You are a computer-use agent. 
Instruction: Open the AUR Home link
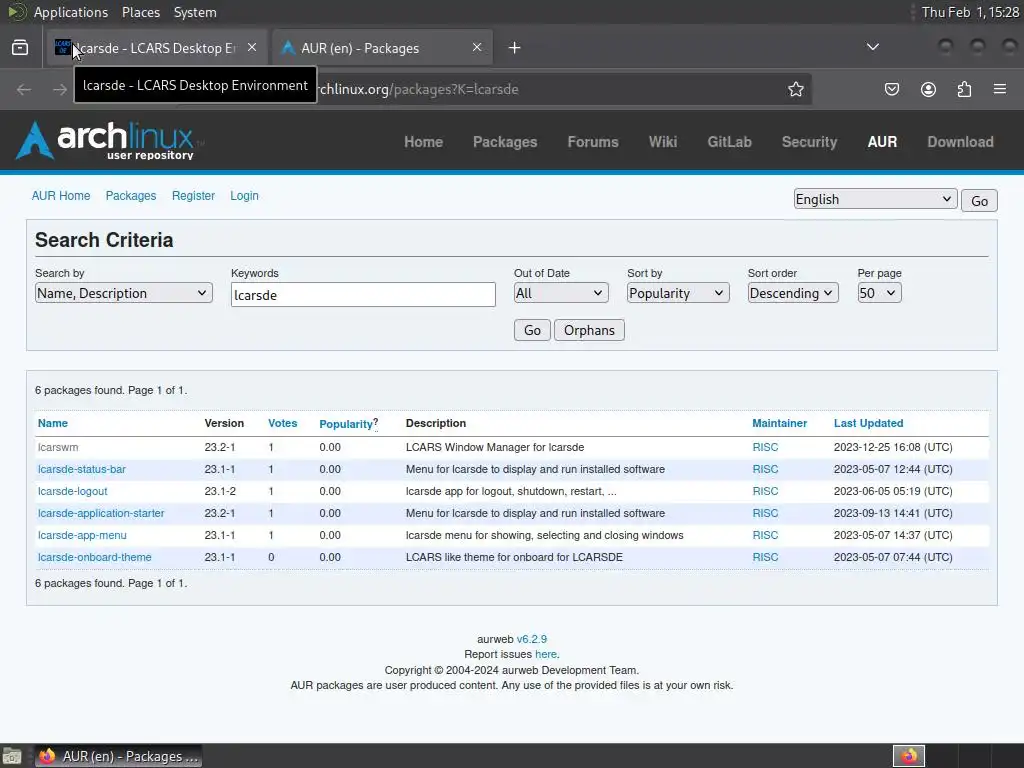(61, 196)
